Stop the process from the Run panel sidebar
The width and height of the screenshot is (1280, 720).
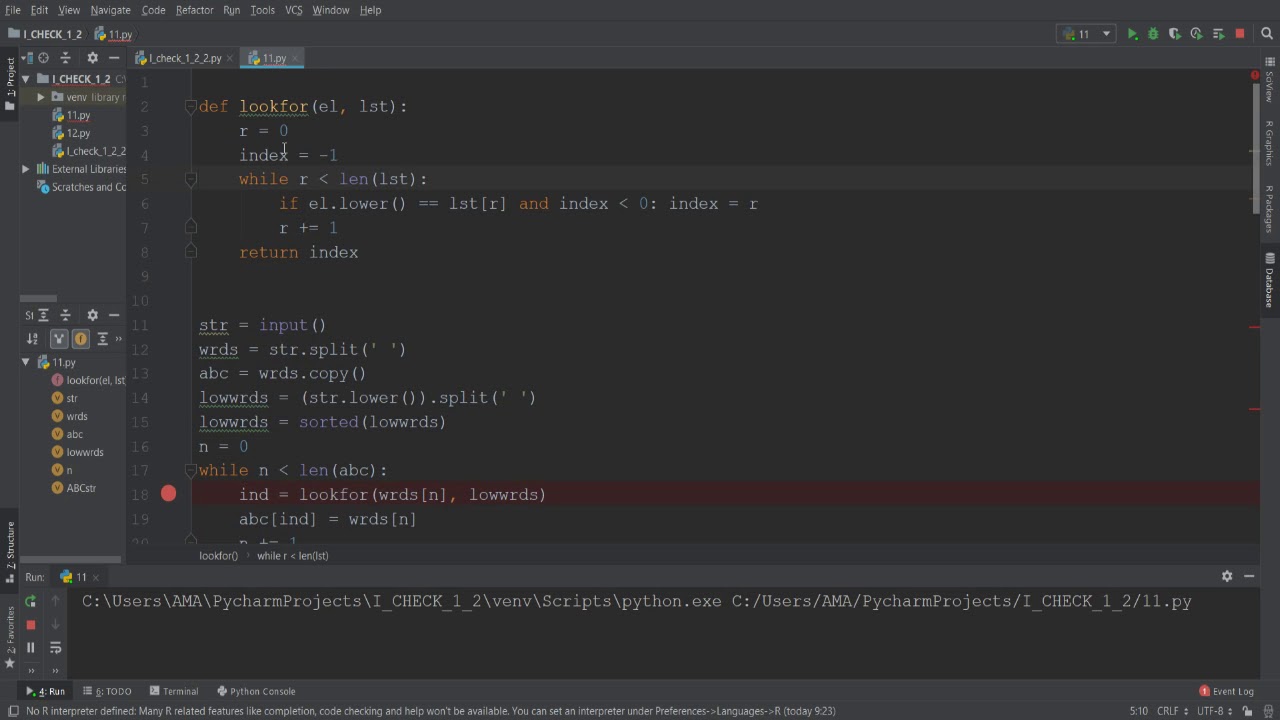30,624
